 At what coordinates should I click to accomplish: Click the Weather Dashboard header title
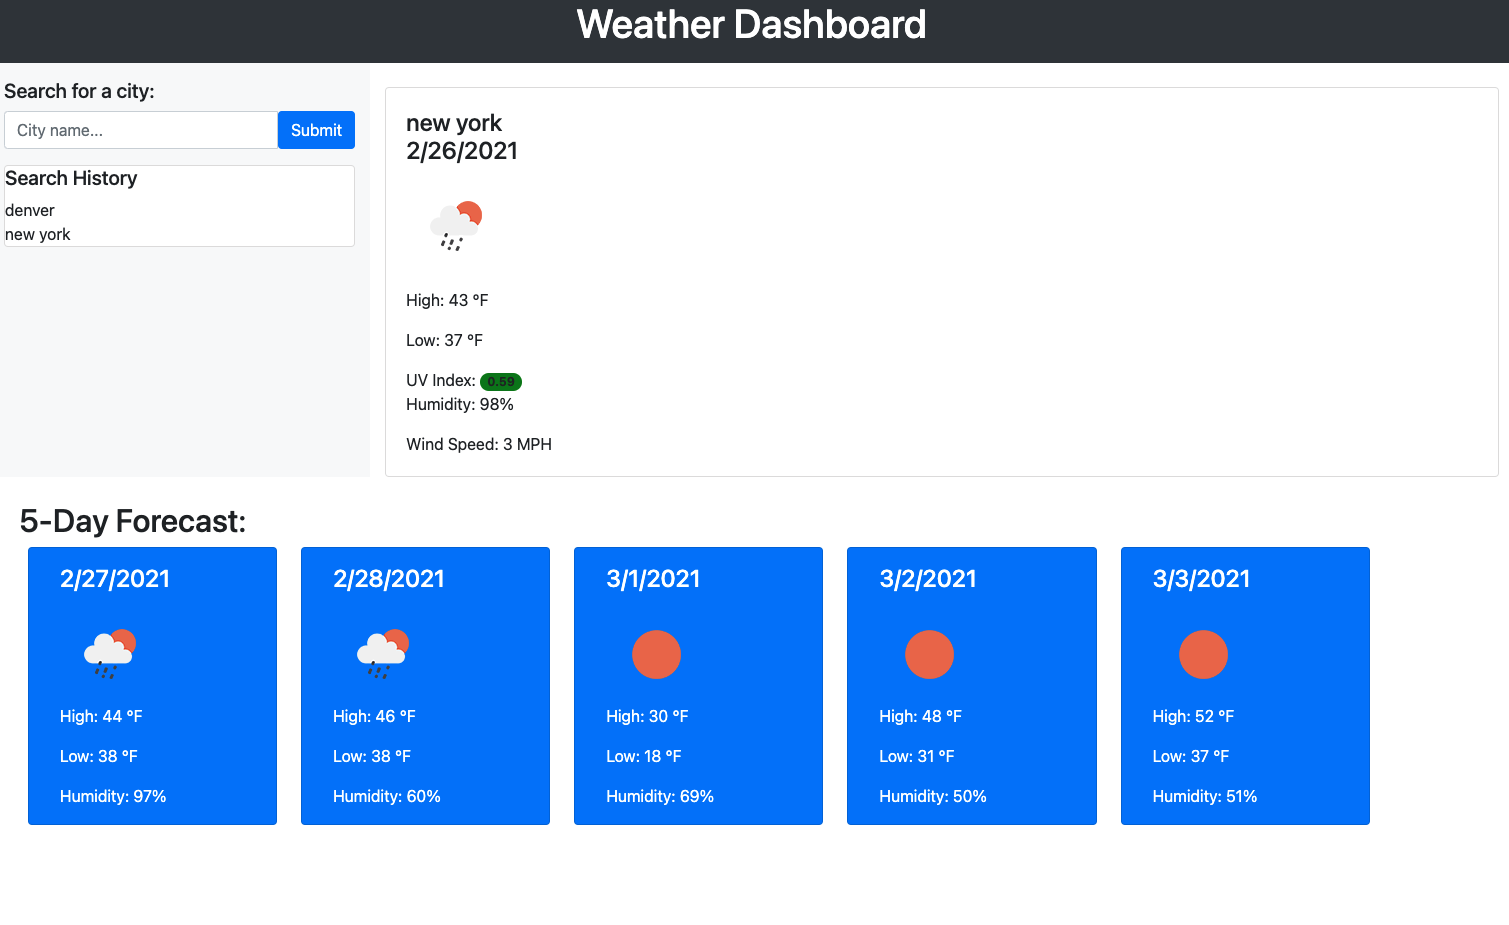752,25
